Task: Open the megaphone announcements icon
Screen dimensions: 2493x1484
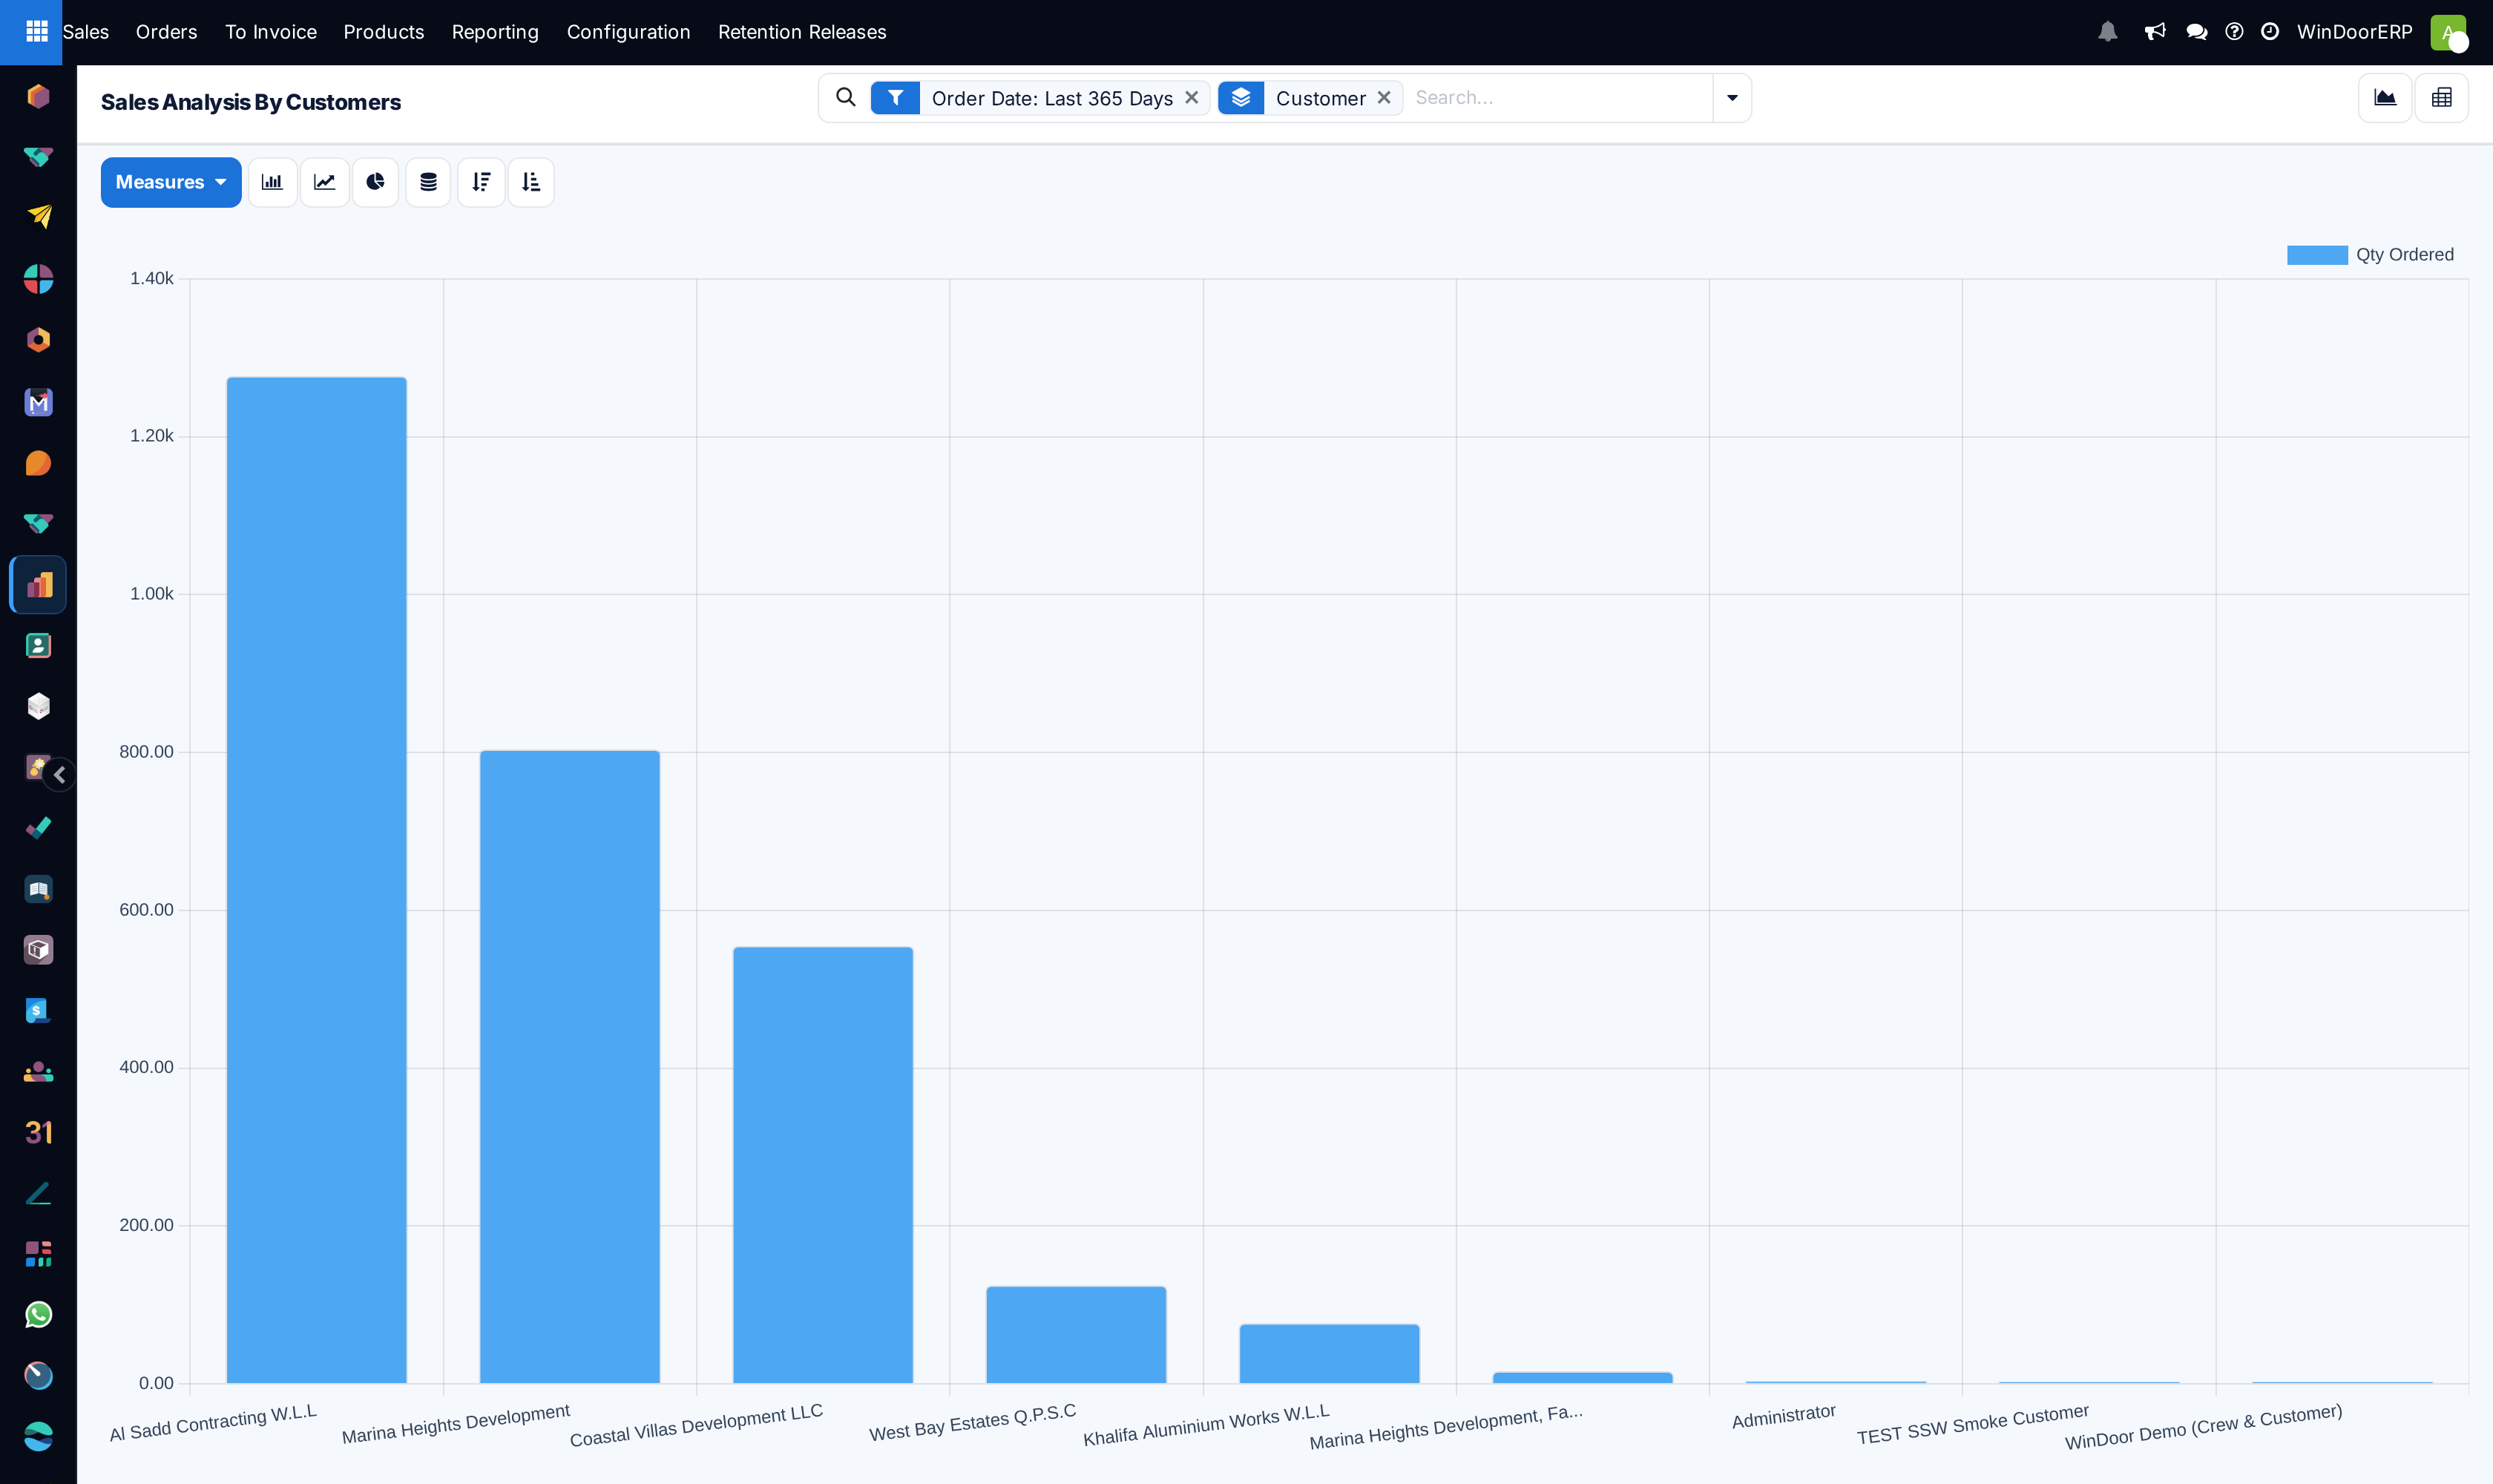Action: click(2155, 32)
